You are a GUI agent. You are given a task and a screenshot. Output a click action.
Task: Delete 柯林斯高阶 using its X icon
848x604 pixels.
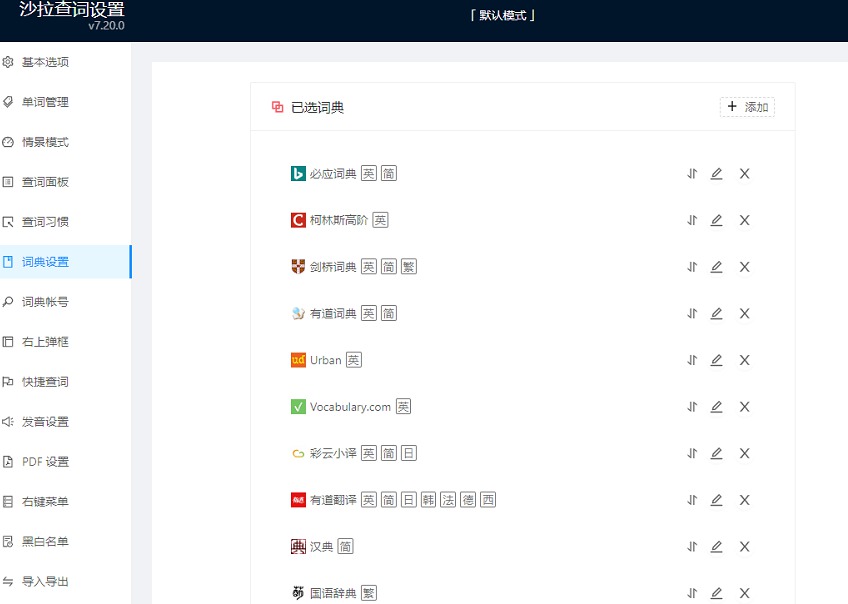click(745, 220)
